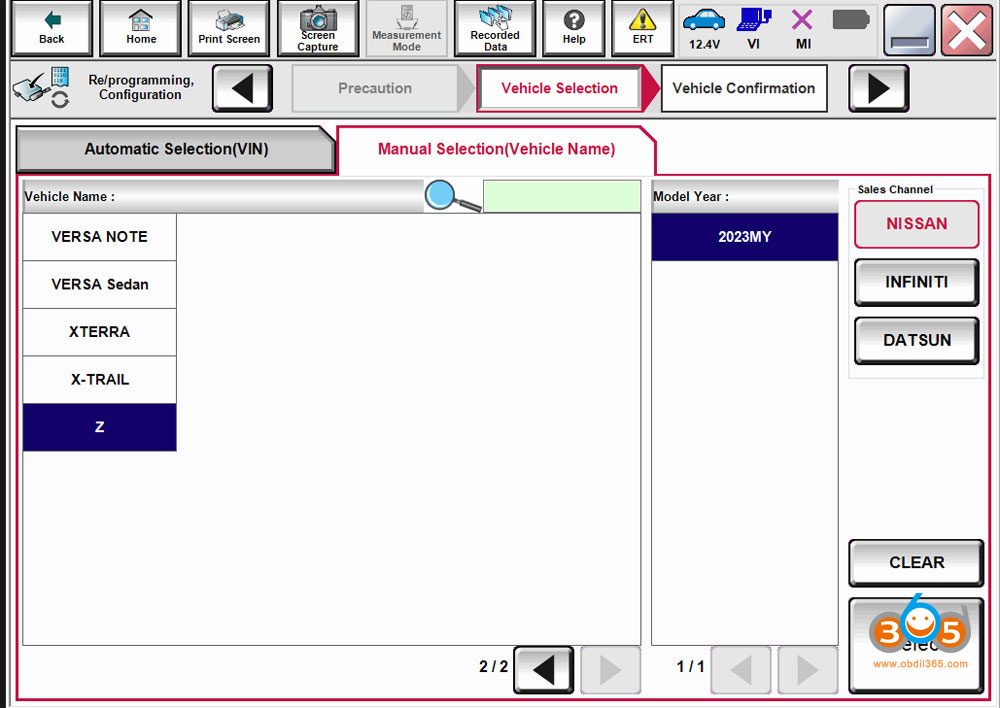Click the 1 / 1 page indicator

coord(690,667)
